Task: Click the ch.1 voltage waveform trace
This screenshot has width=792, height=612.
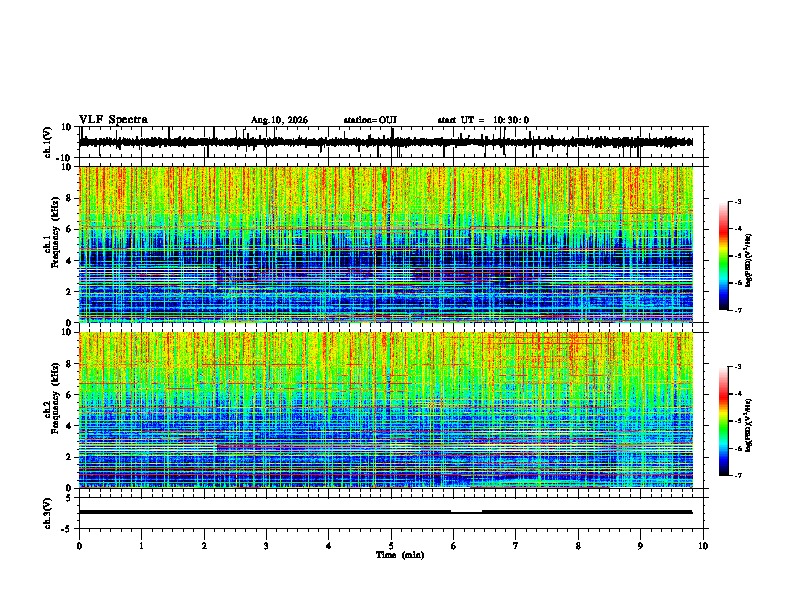Action: [386, 142]
